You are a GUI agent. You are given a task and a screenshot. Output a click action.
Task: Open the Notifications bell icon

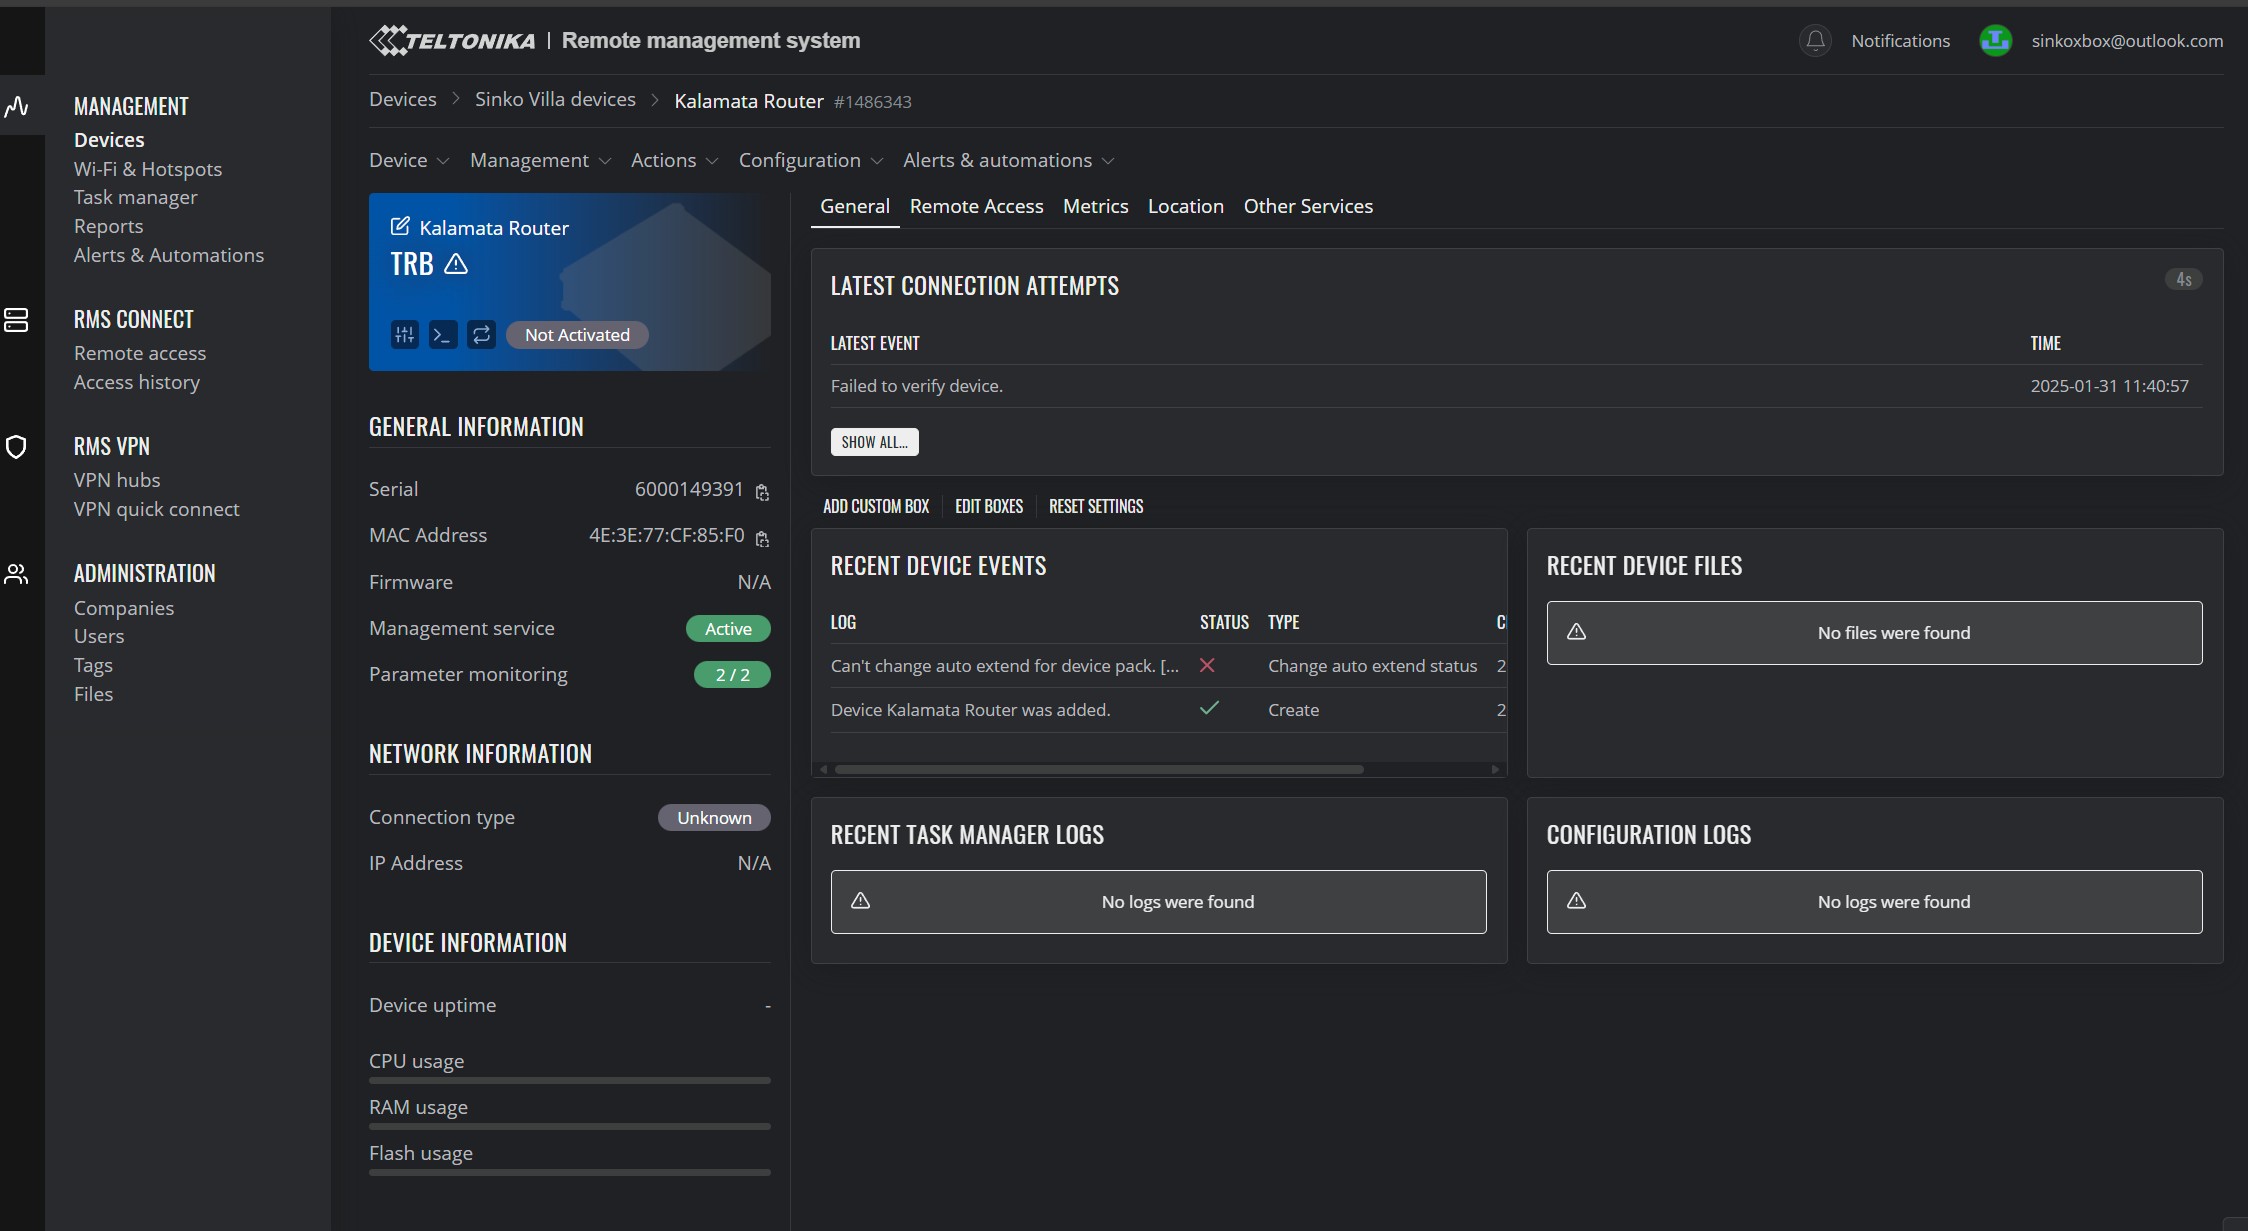click(x=1815, y=41)
